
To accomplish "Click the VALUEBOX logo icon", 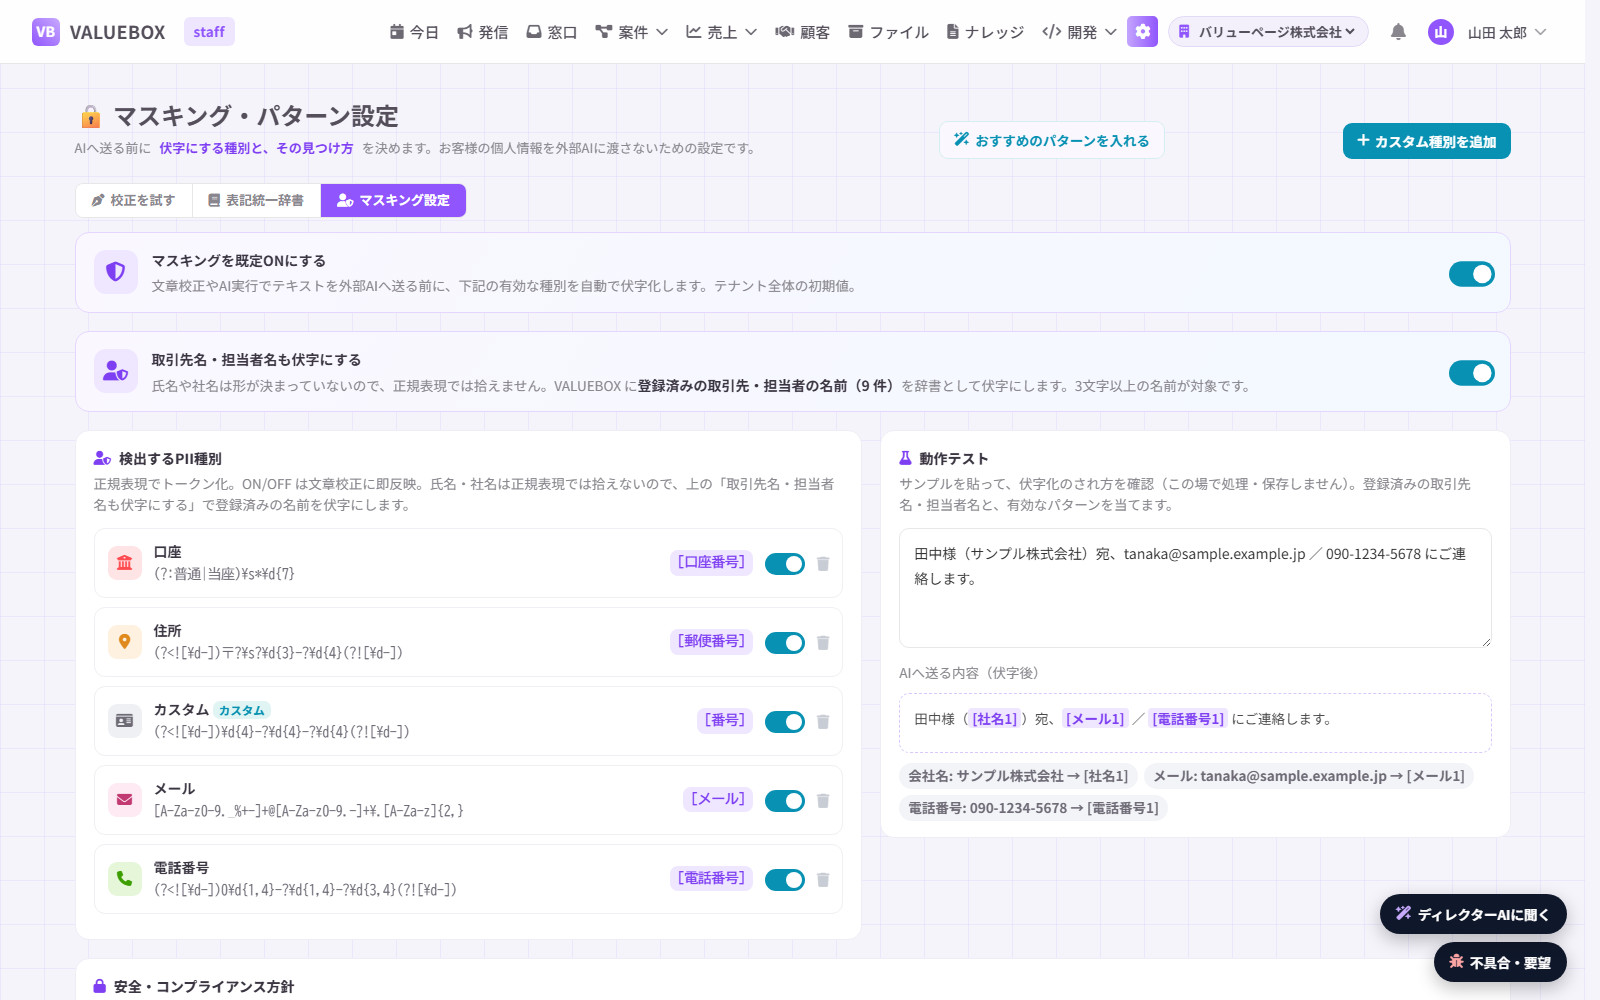I will point(46,32).
